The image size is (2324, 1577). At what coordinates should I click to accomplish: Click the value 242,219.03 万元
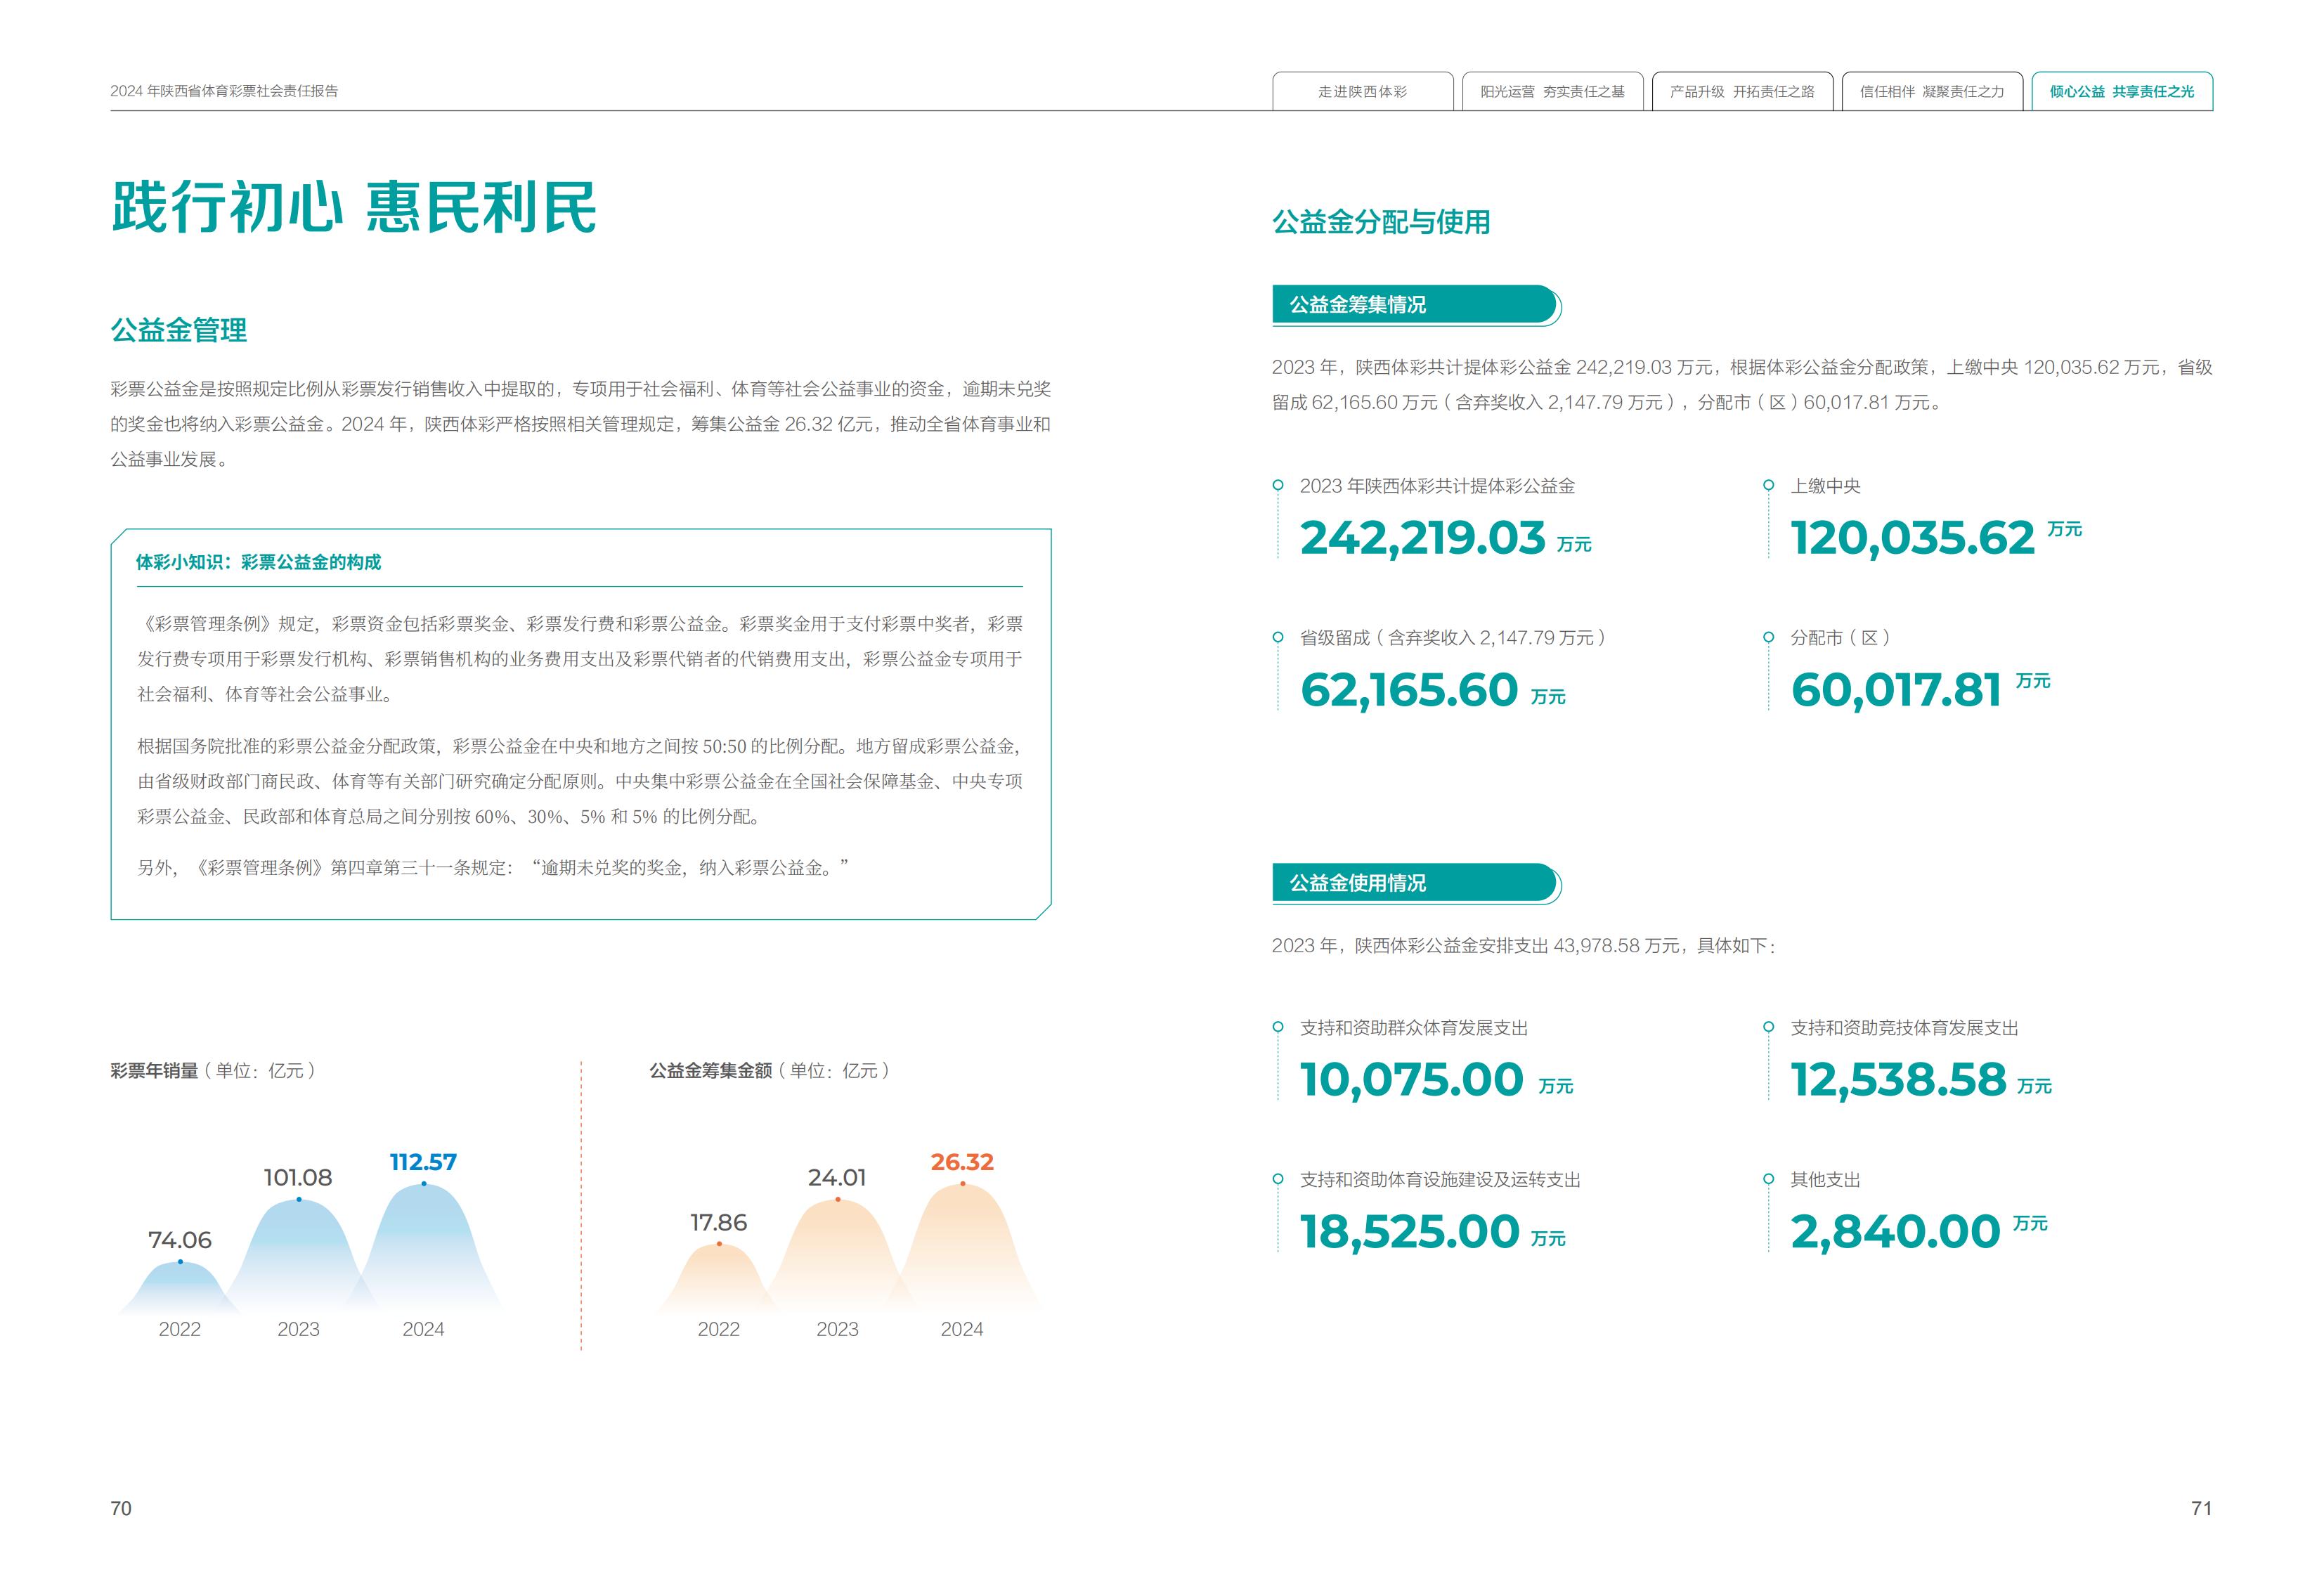pos(1445,538)
